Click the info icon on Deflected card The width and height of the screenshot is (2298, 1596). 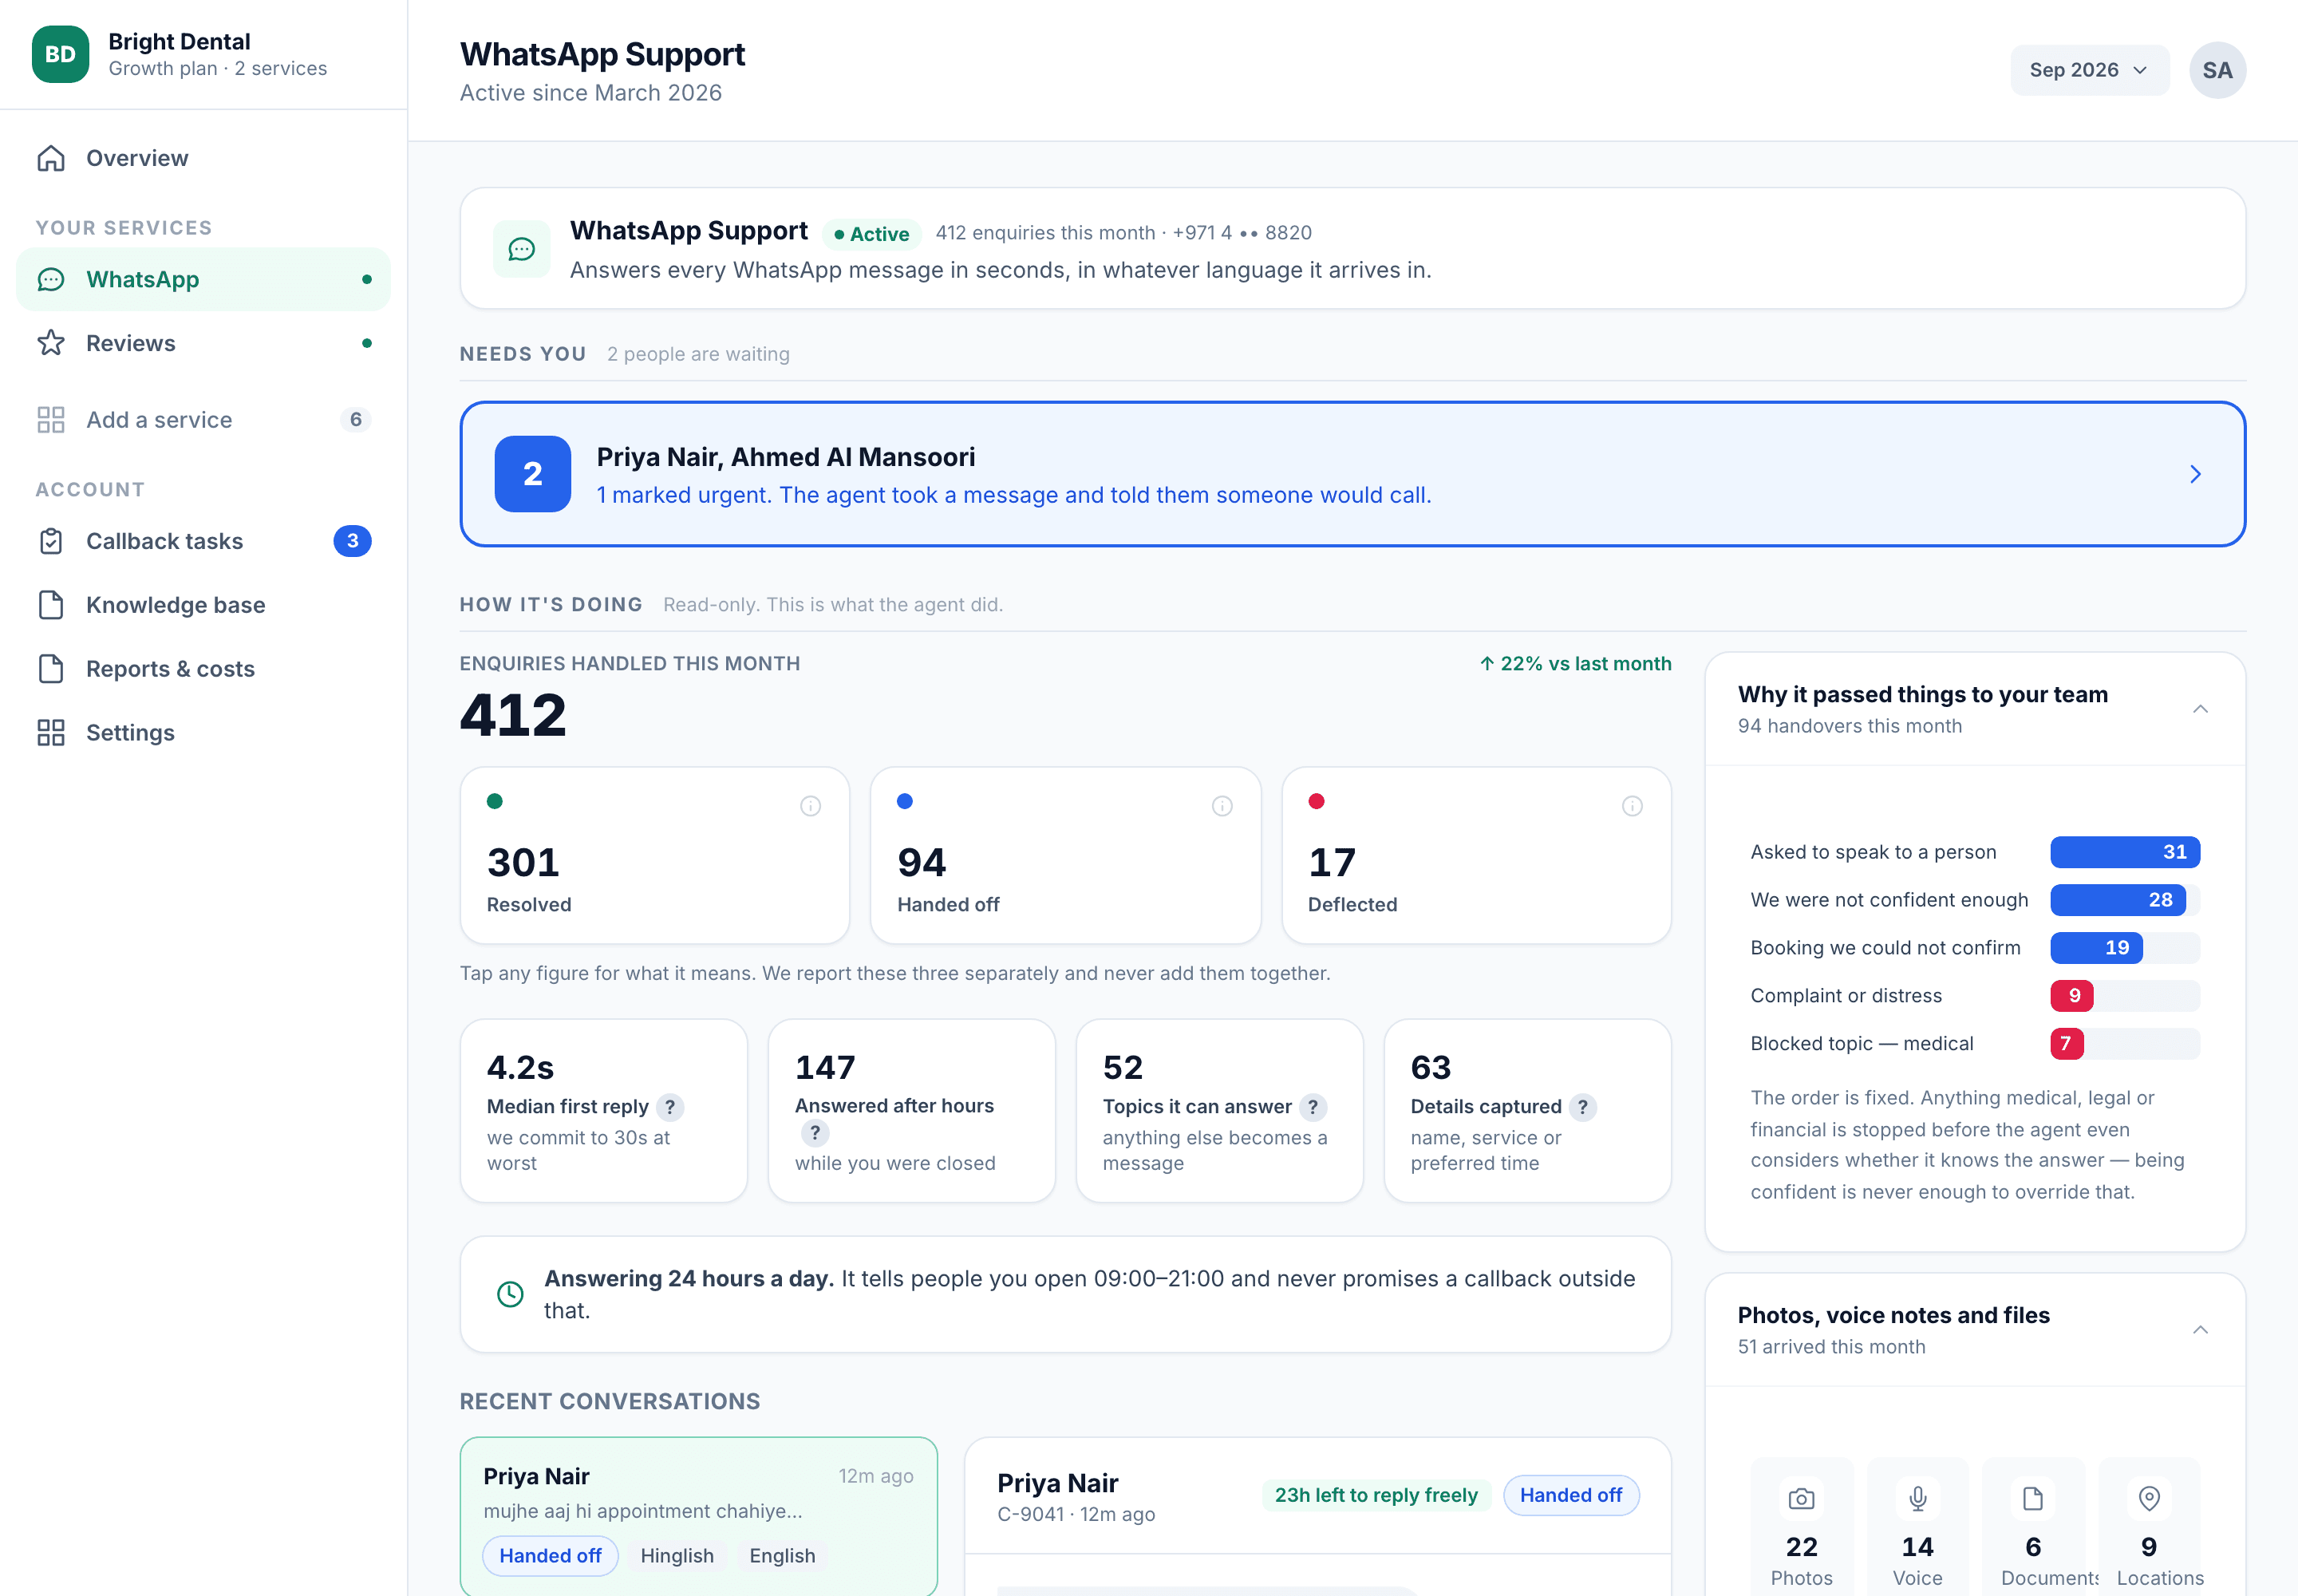tap(1632, 806)
